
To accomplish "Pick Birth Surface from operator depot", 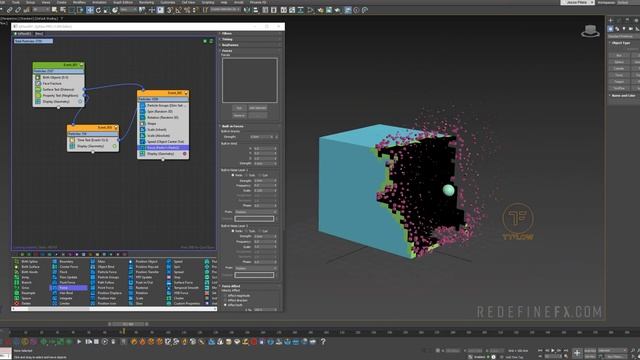I will [x=27, y=267].
